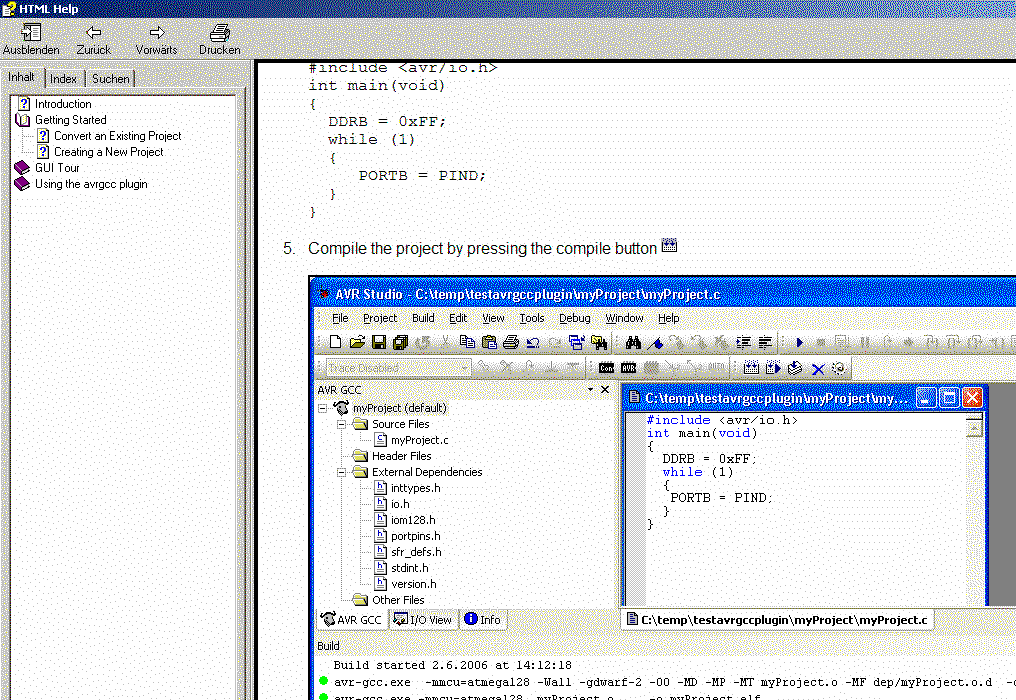Open the Help menu in AVR Studio
1016x700 pixels.
pyautogui.click(x=669, y=318)
